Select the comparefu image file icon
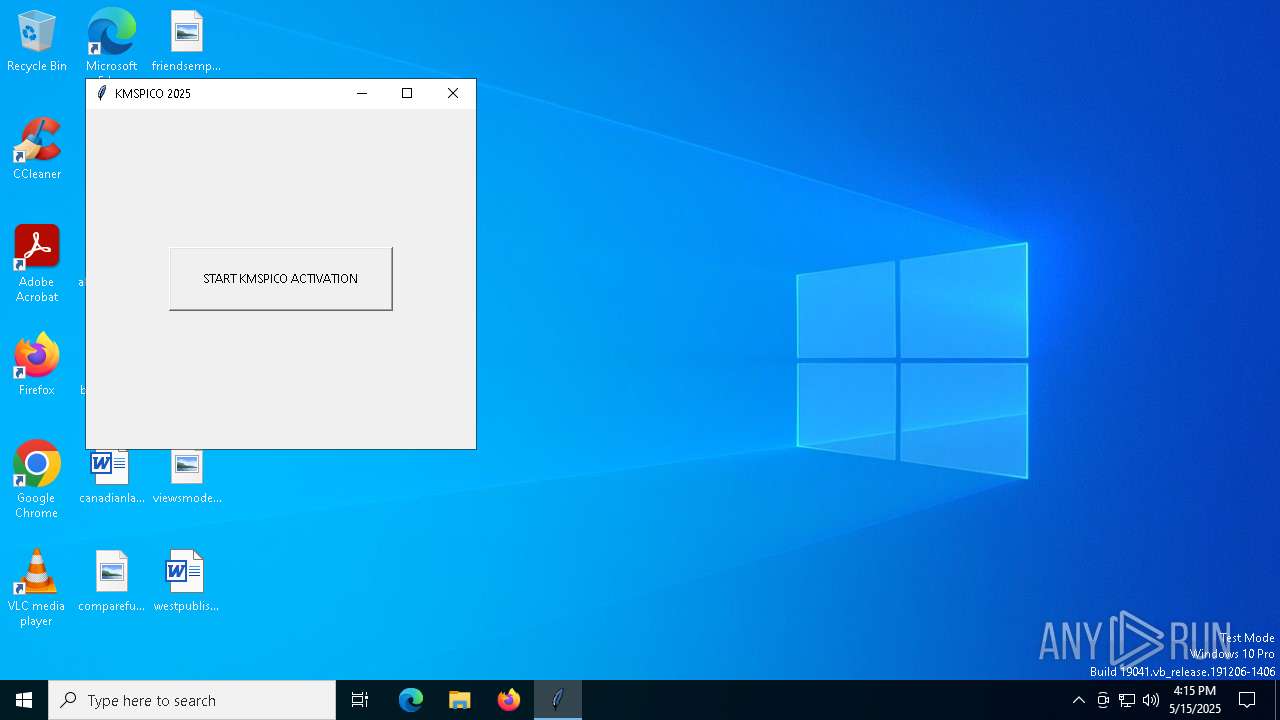 point(111,582)
